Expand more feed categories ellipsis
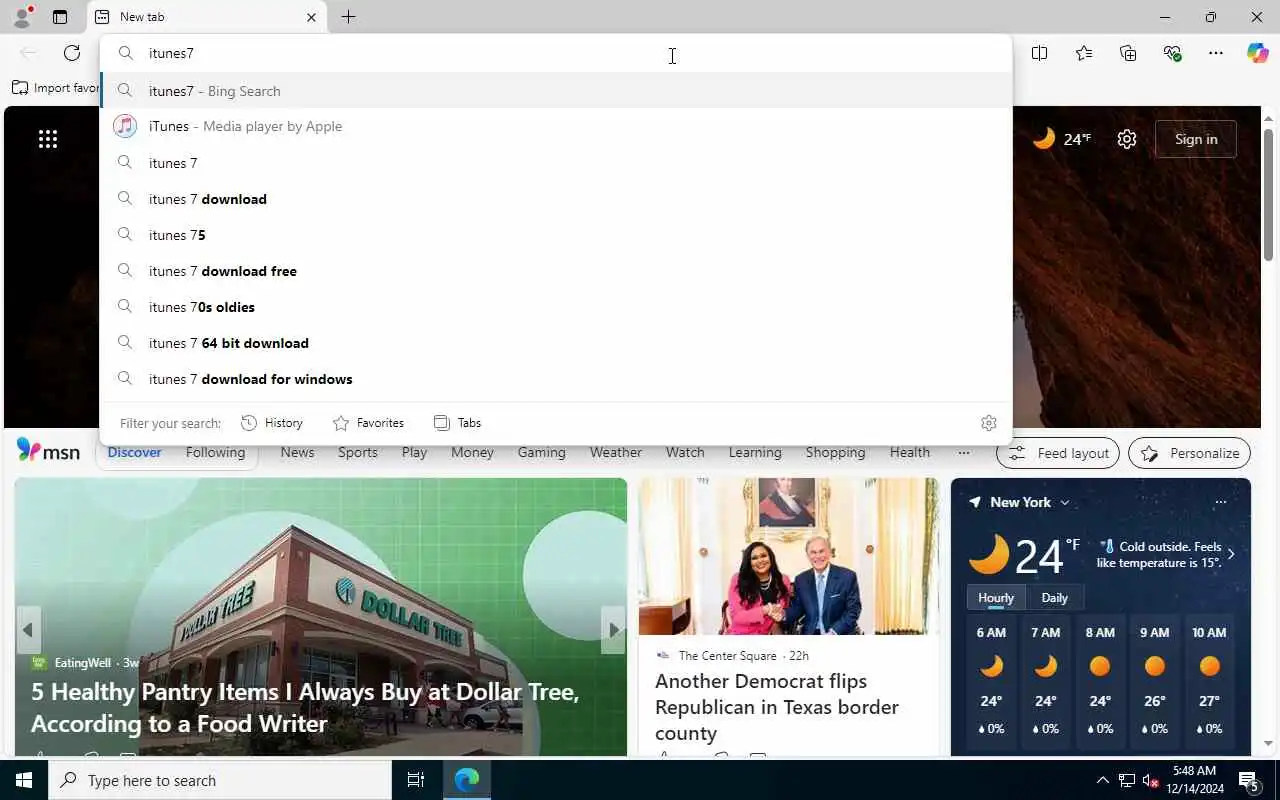 963,453
